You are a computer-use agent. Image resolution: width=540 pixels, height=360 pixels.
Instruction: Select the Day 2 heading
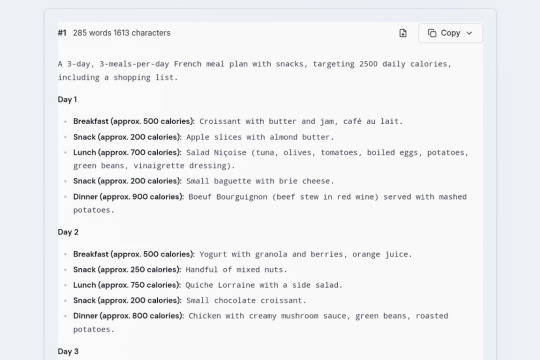pyautogui.click(x=68, y=232)
